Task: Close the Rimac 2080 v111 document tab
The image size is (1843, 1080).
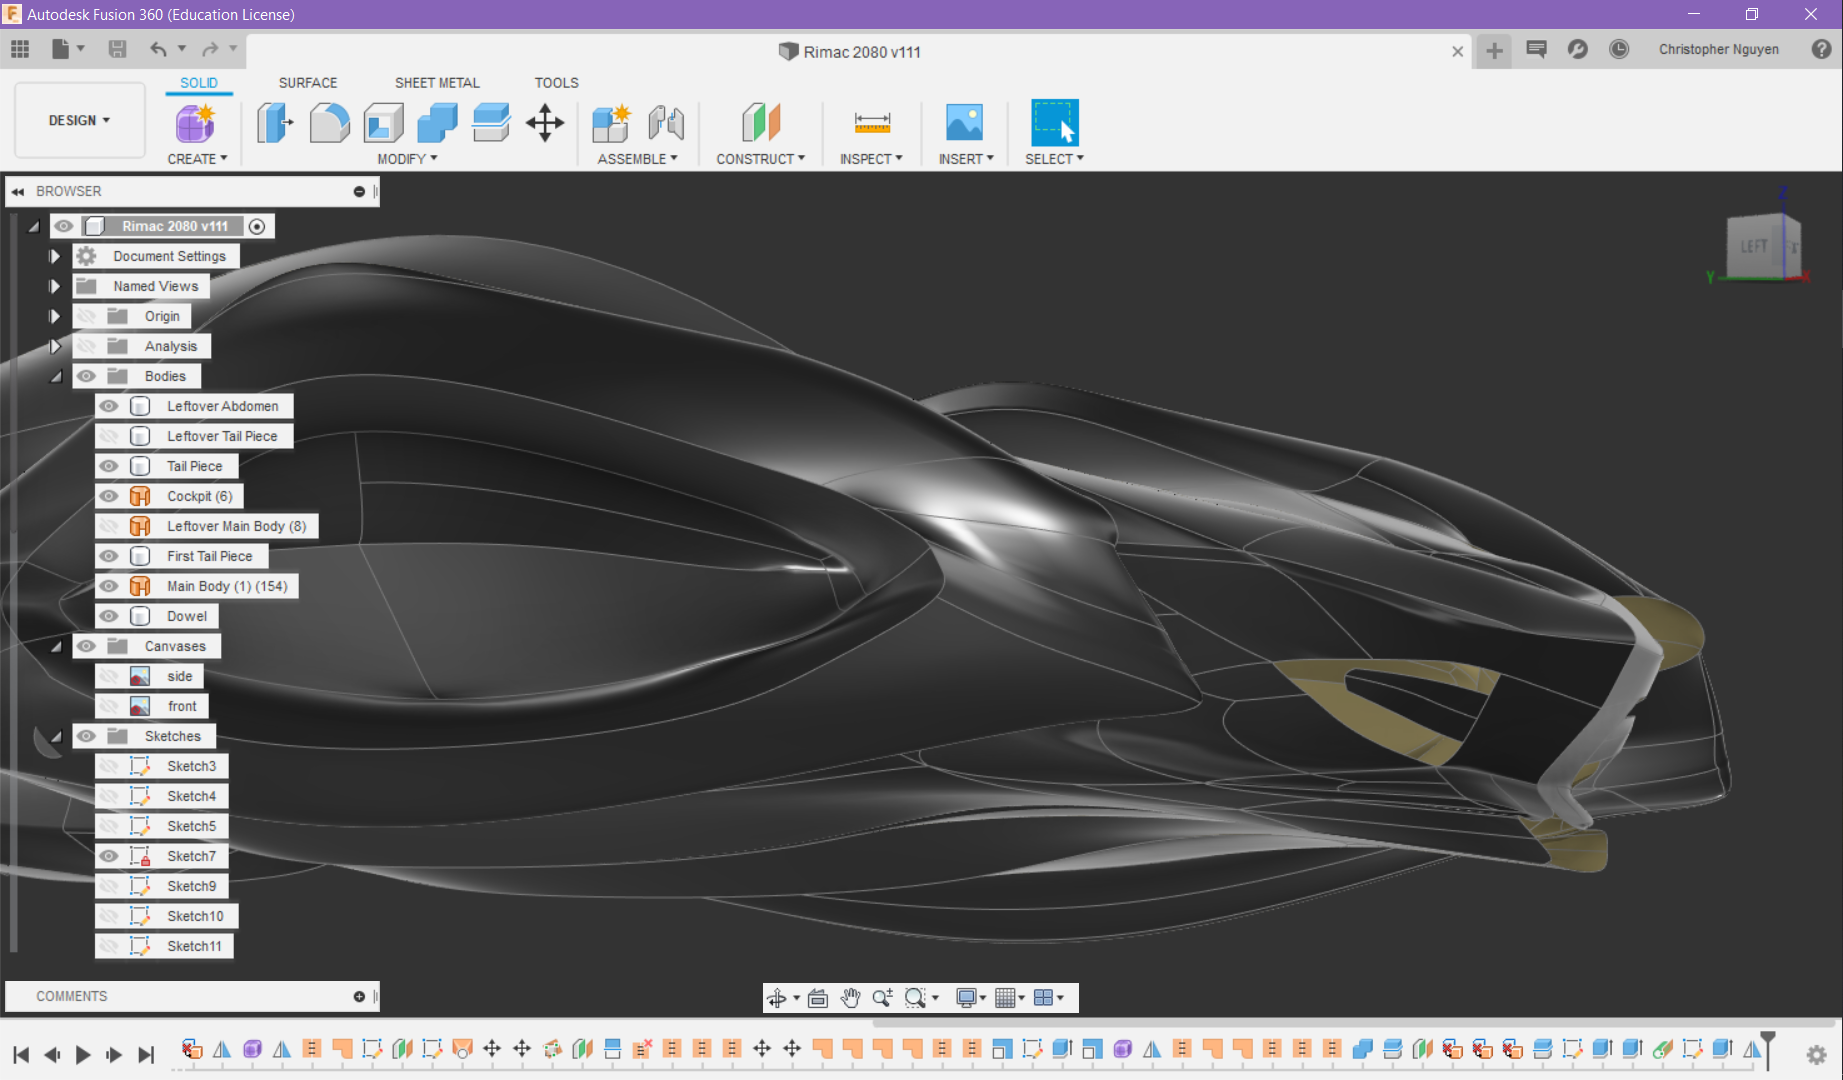Action: pos(1457,51)
